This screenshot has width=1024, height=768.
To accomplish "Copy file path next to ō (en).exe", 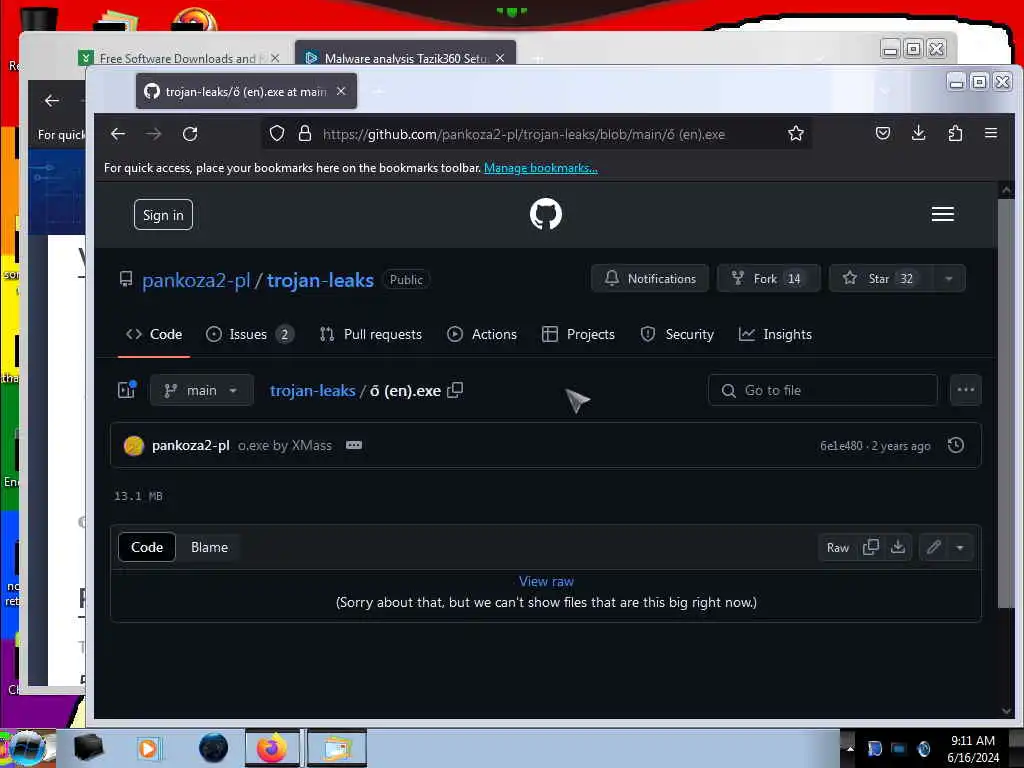I will pos(455,390).
